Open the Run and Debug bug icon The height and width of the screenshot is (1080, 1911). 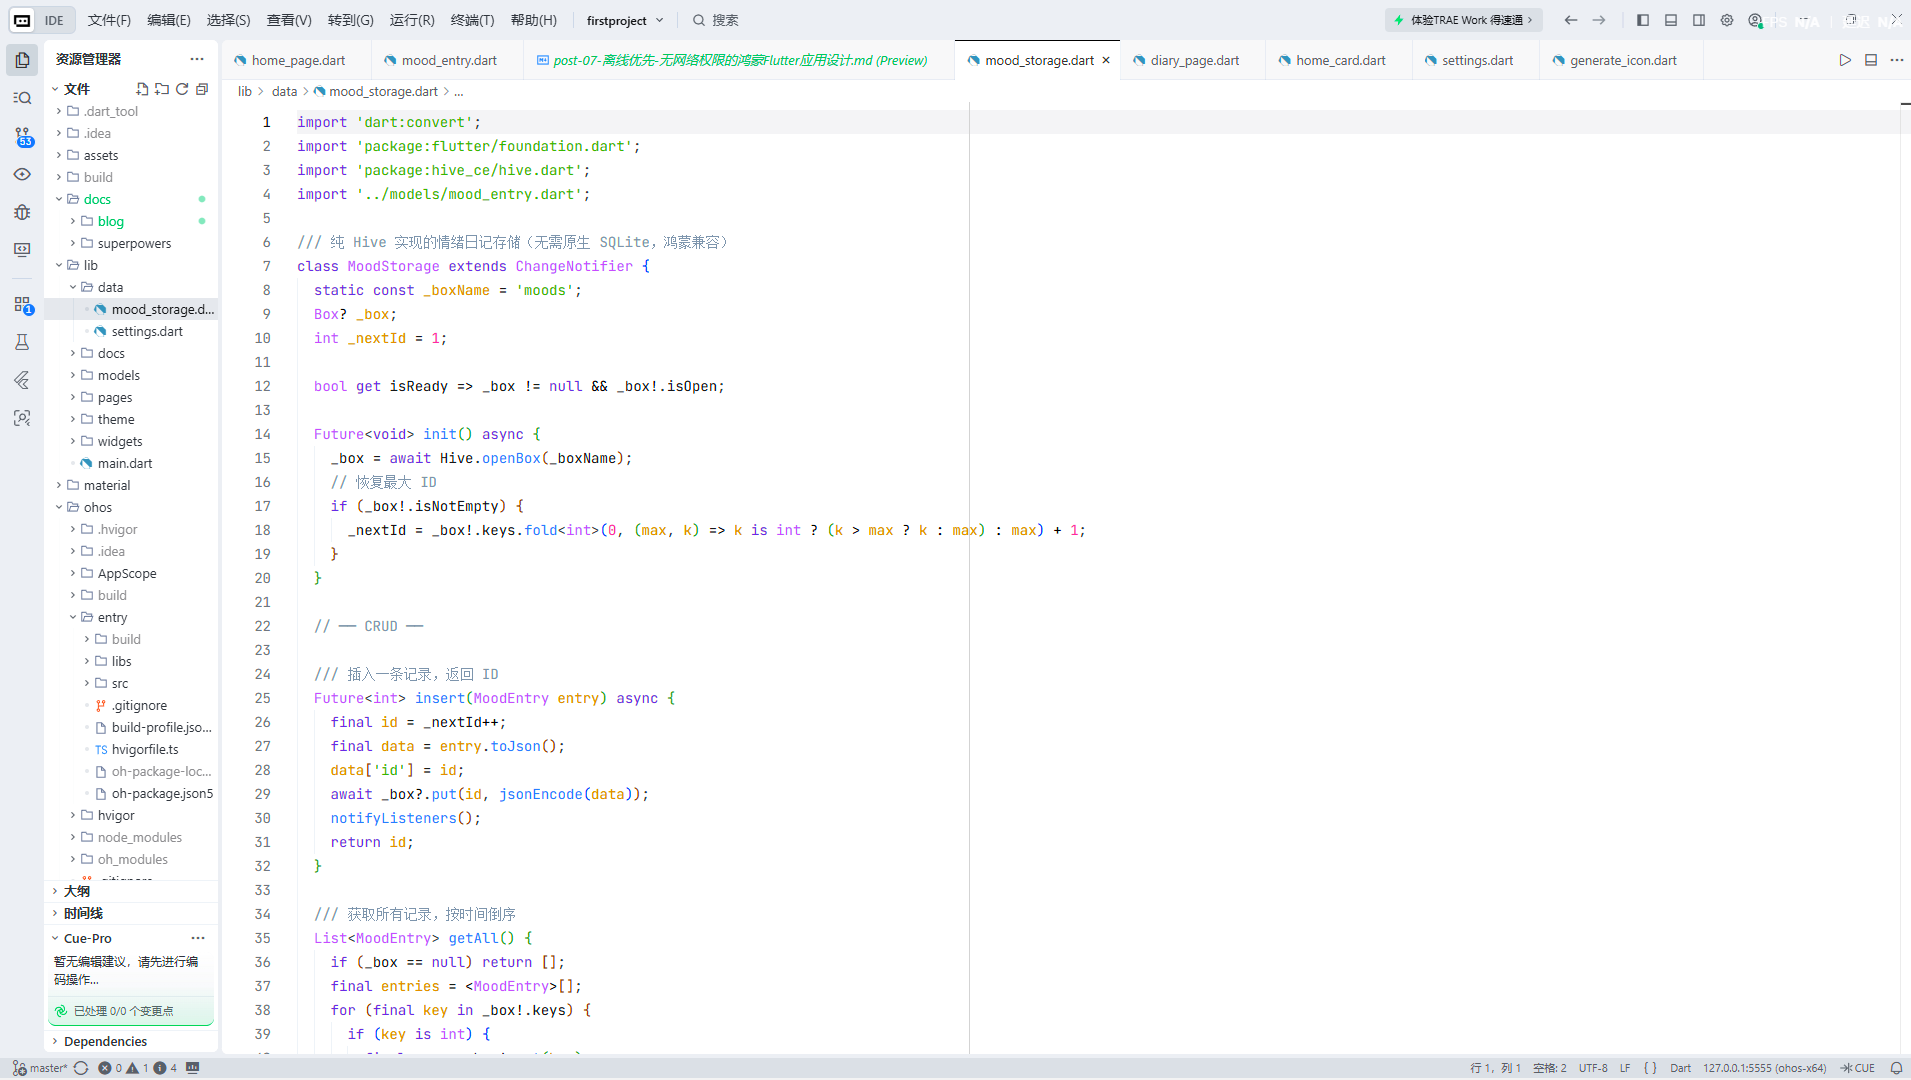22,212
